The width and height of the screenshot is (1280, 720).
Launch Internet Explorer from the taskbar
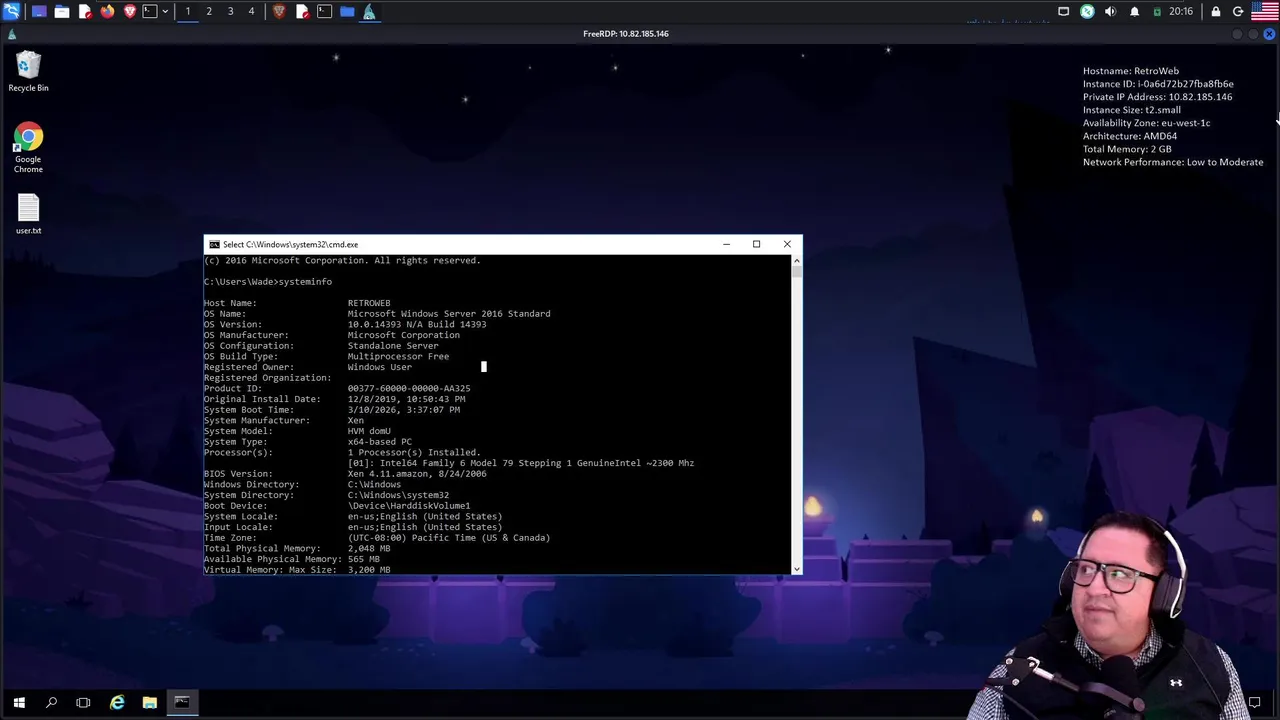pos(117,703)
